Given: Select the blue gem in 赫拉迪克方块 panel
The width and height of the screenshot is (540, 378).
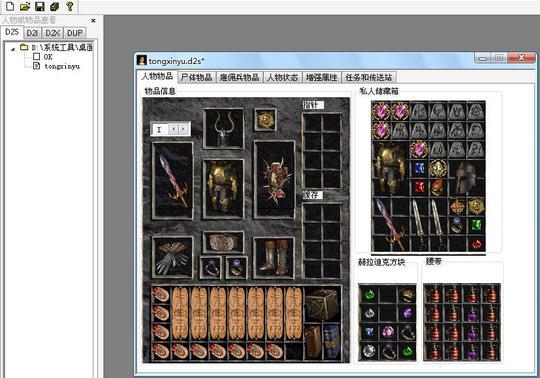Looking at the screenshot, I should 369,332.
